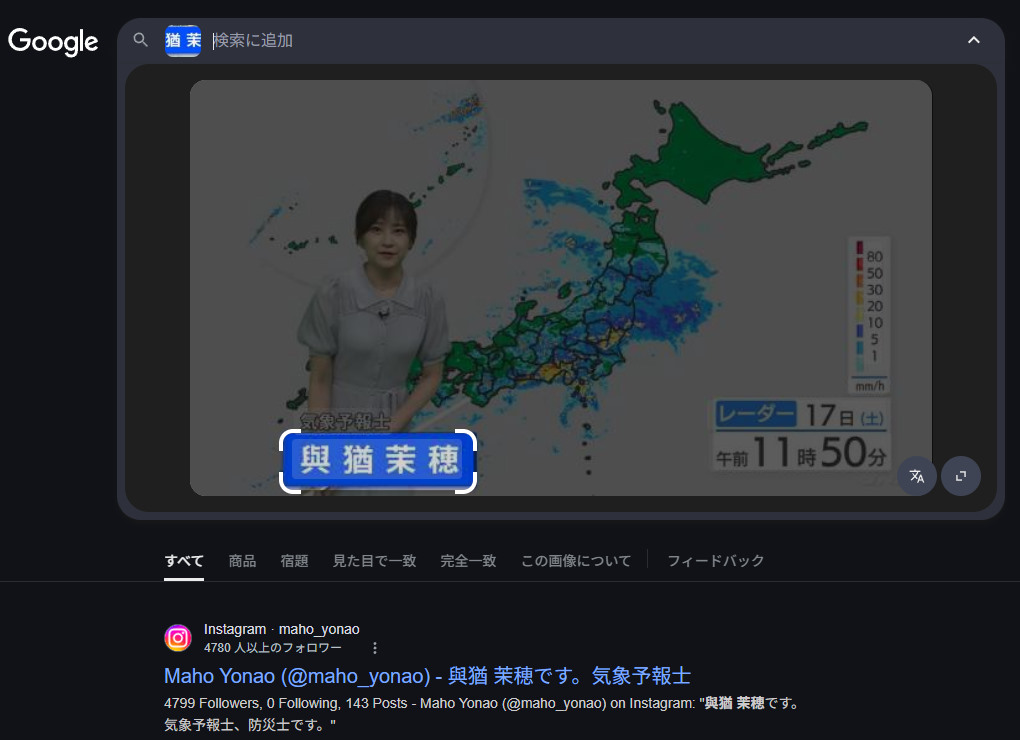Image resolution: width=1020 pixels, height=740 pixels.
Task: Open the この画像について tab
Action: 576,561
